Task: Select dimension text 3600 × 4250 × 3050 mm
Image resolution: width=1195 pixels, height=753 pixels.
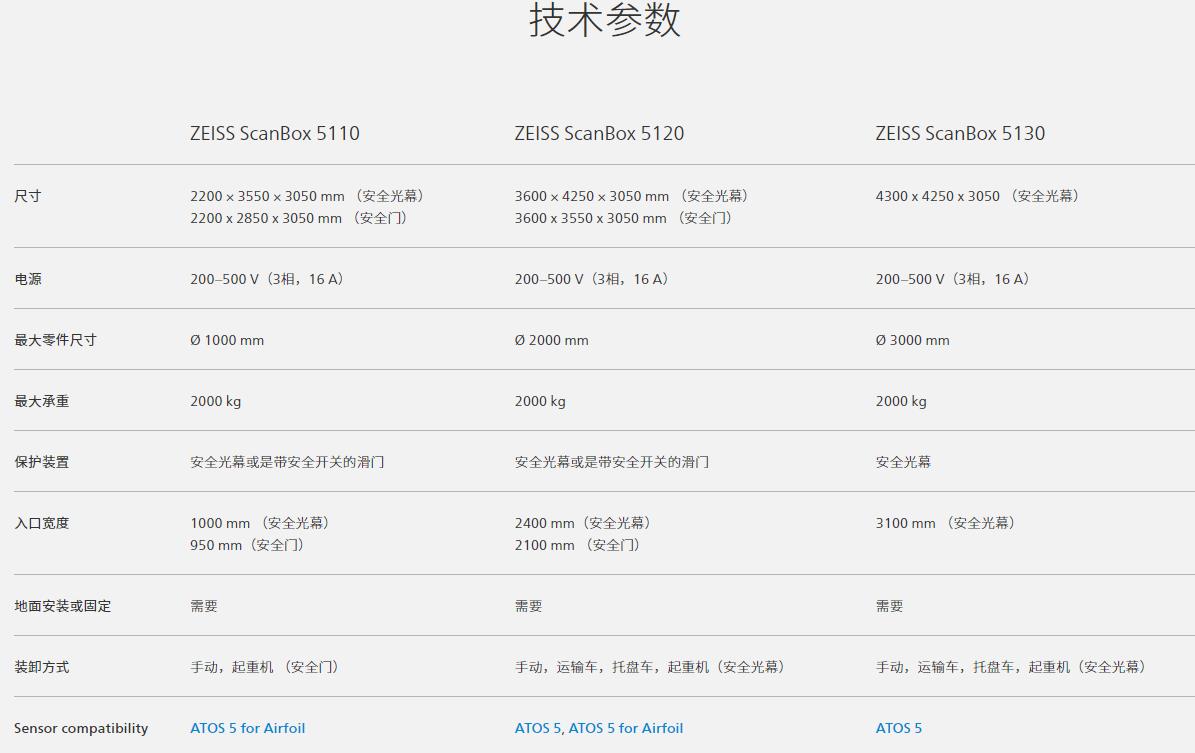Action: (x=592, y=196)
